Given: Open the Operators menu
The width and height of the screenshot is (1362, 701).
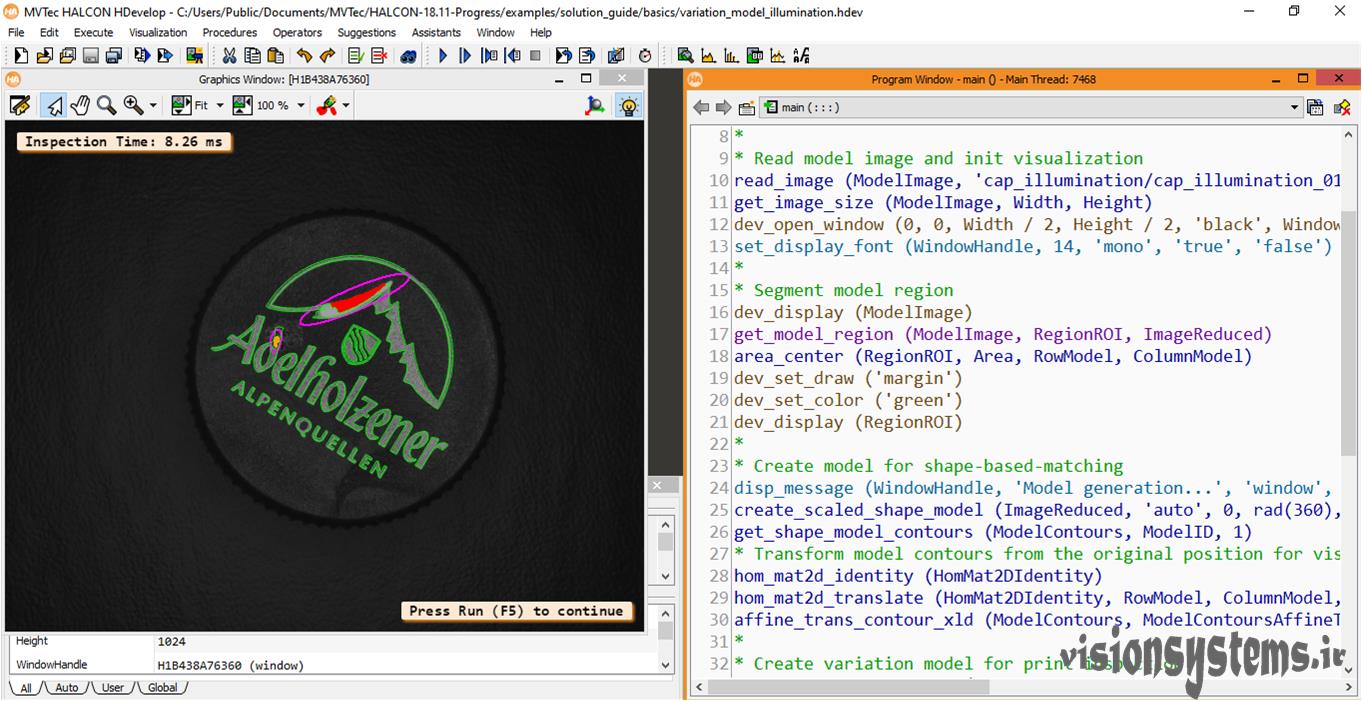Looking at the screenshot, I should click(x=297, y=32).
